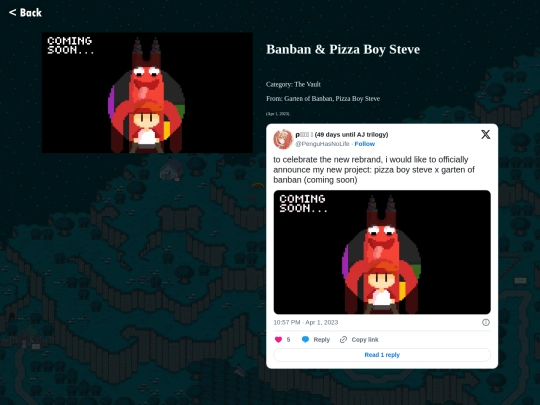Viewport: 540px width, 405px height.
Task: Like the tweet with heart icon
Action: click(x=278, y=340)
